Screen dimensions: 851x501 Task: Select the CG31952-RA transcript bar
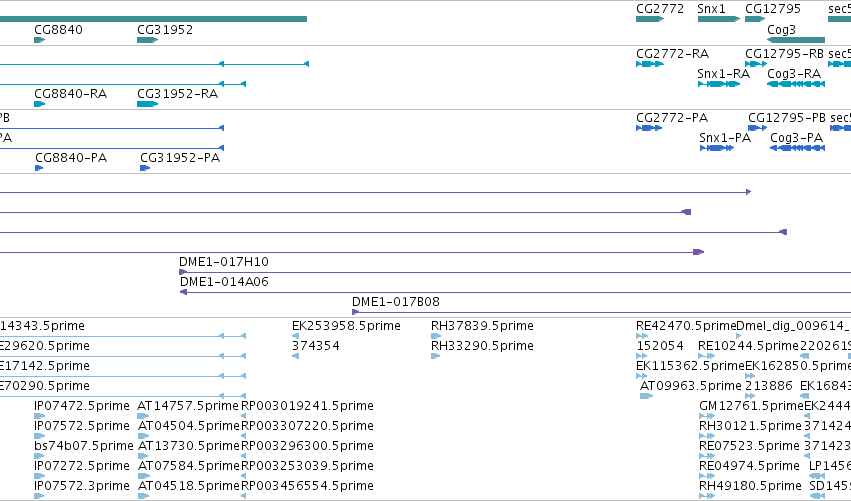(x=148, y=104)
